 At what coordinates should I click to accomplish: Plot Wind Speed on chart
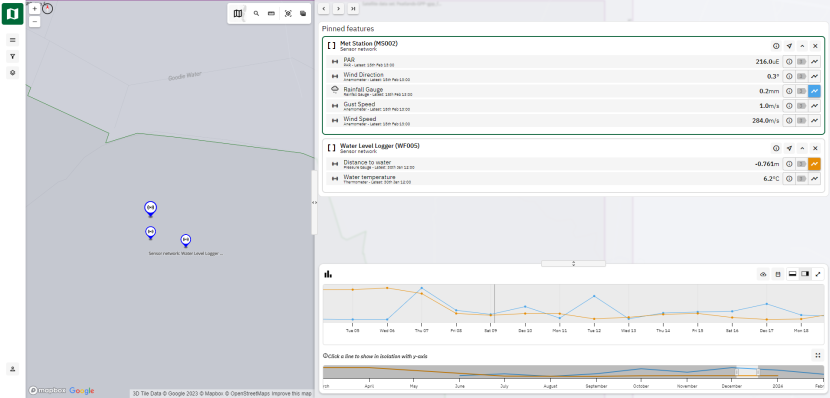[814, 121]
